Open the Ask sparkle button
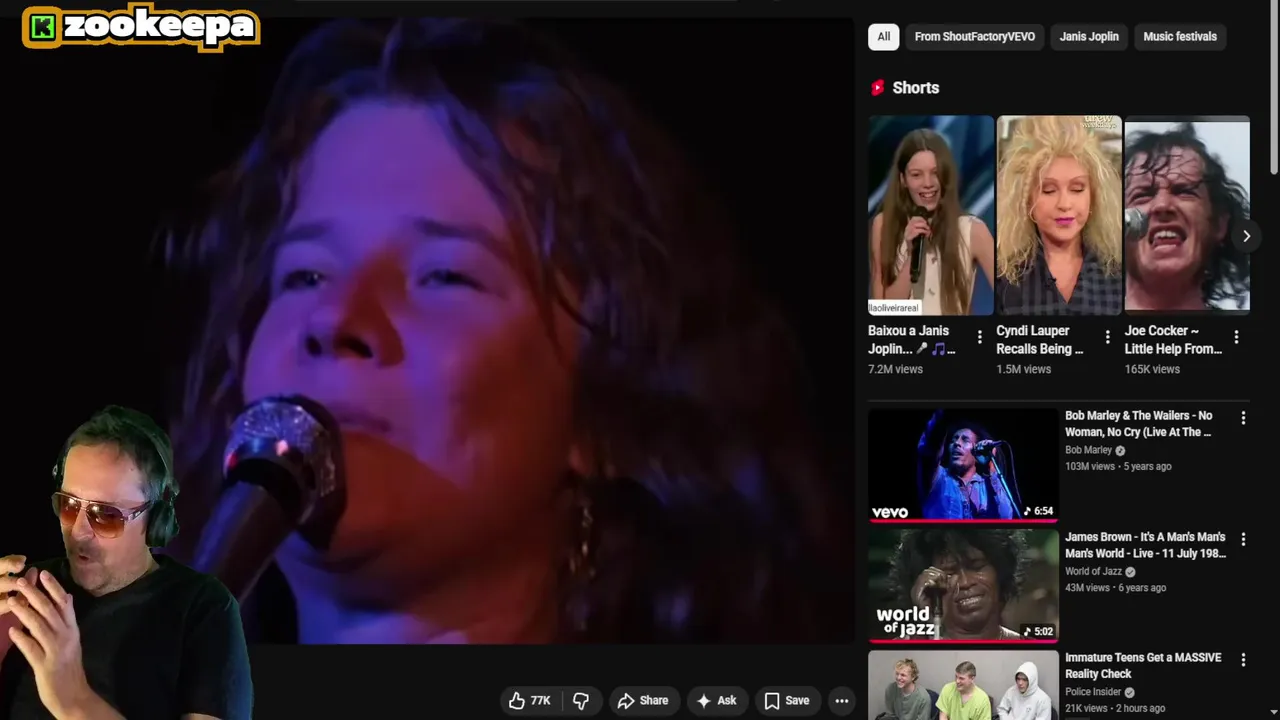 coord(716,701)
